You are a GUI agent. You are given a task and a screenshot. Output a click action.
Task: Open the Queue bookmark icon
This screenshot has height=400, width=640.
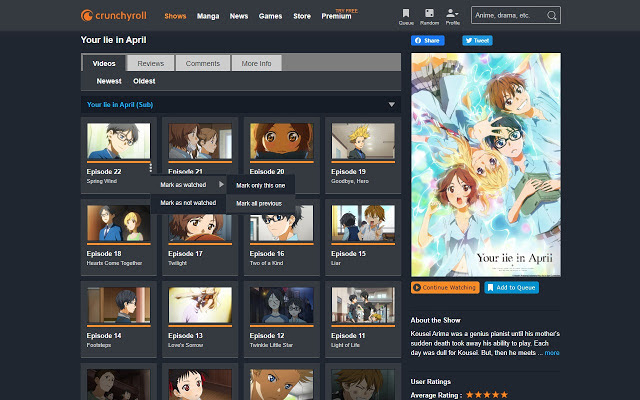[406, 13]
